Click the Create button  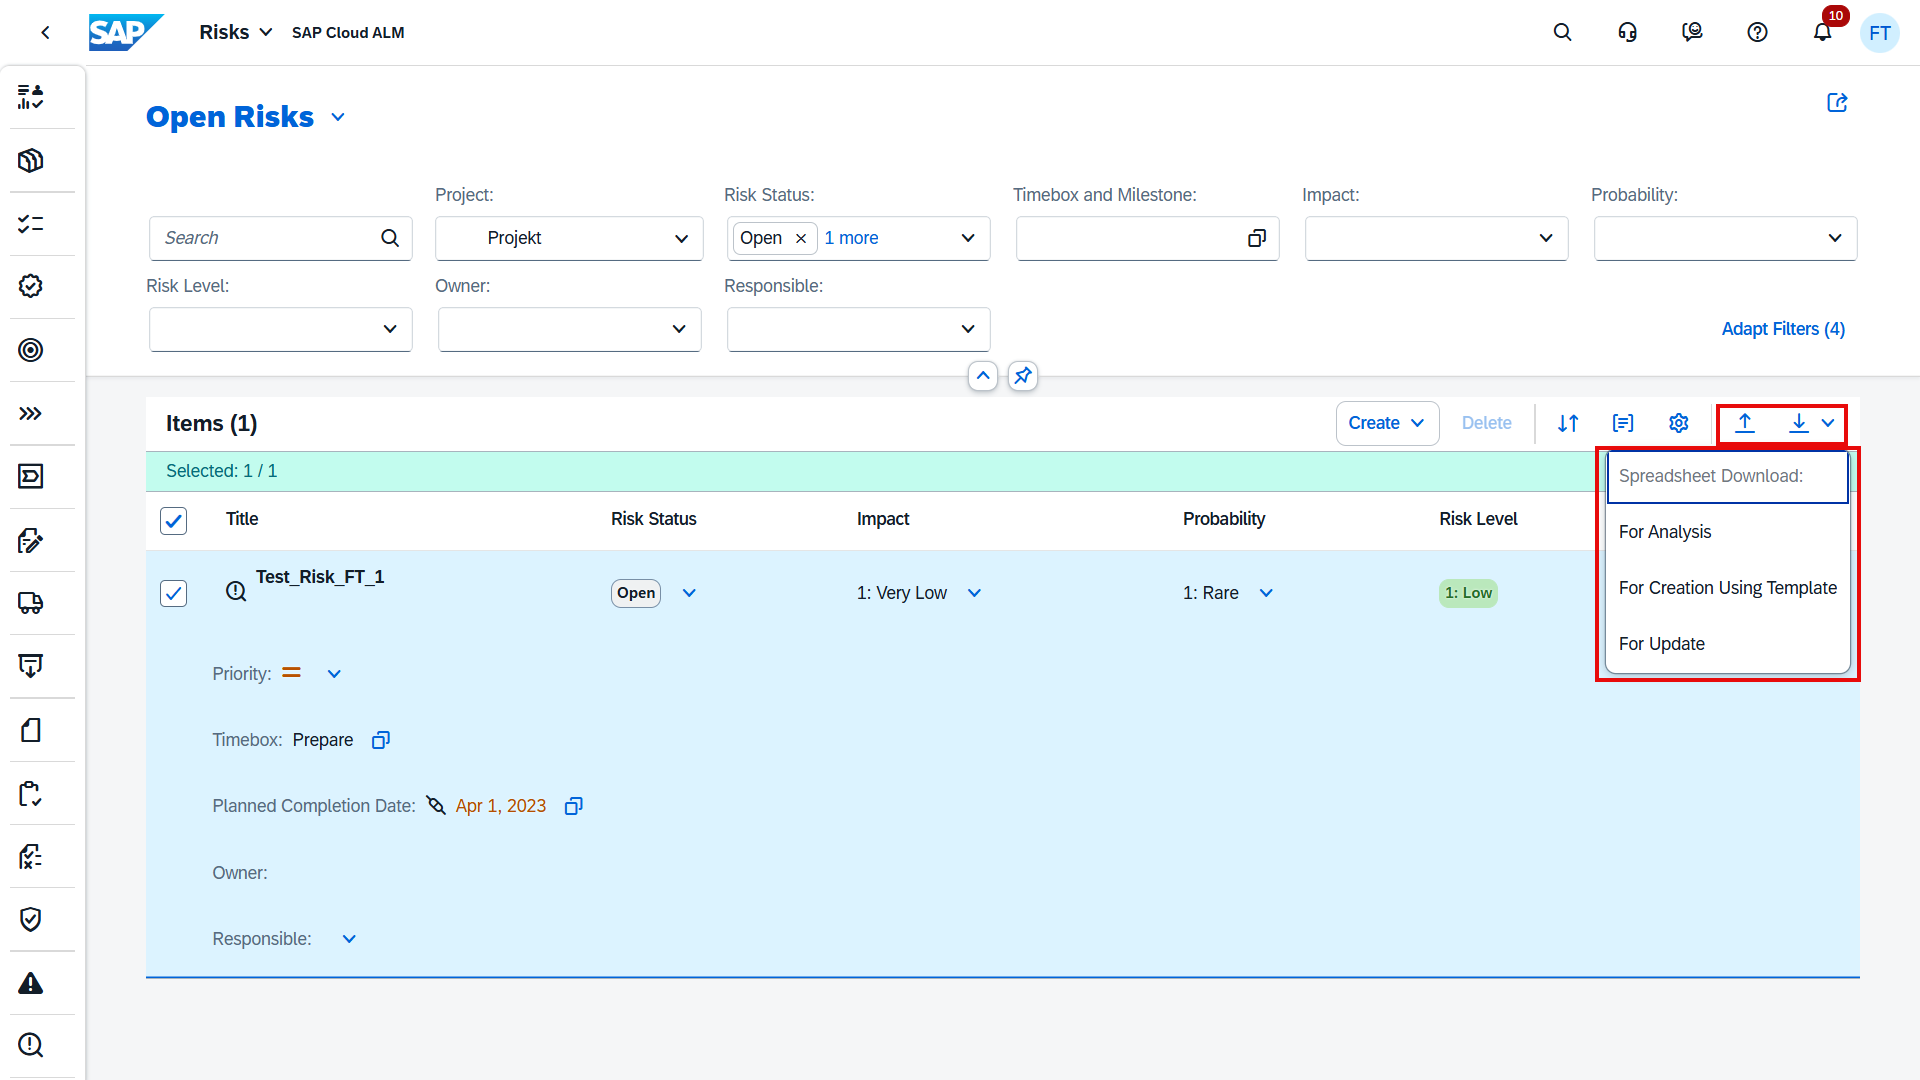tap(1374, 423)
